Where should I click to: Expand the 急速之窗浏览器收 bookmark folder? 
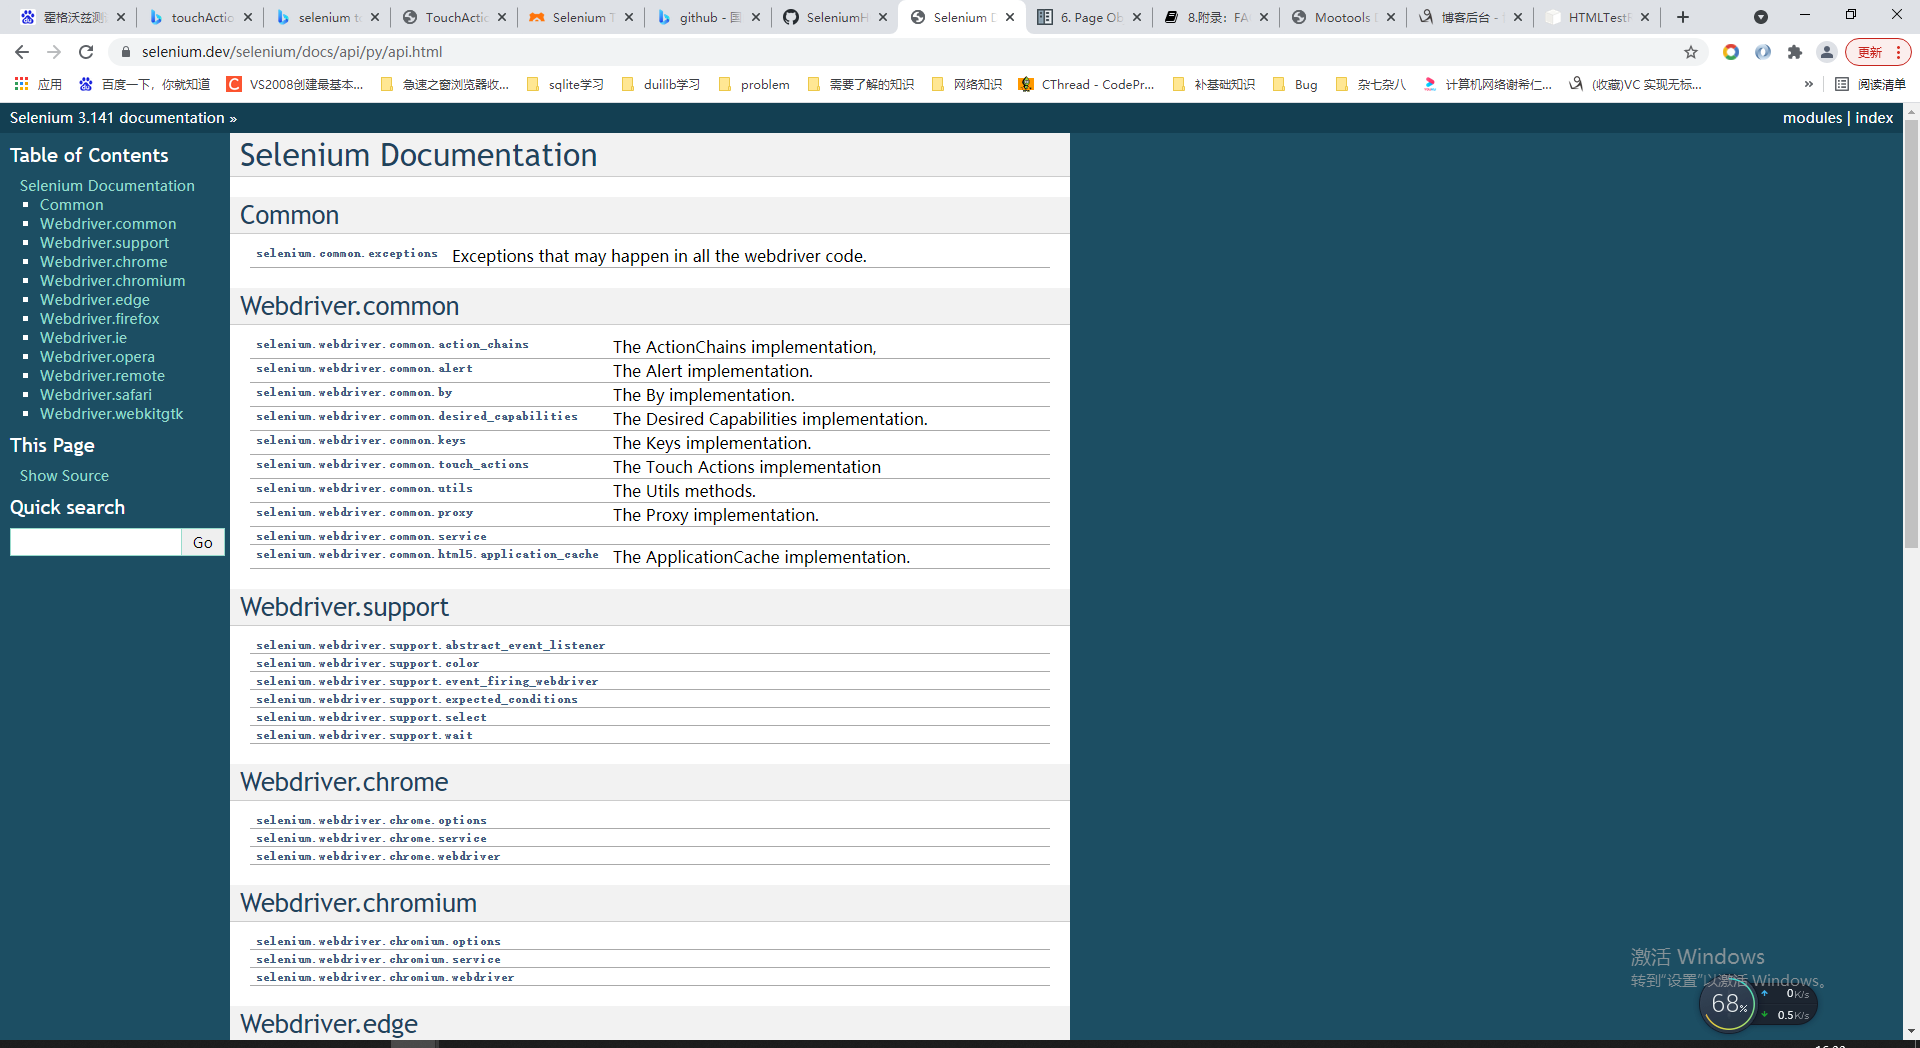click(x=445, y=84)
